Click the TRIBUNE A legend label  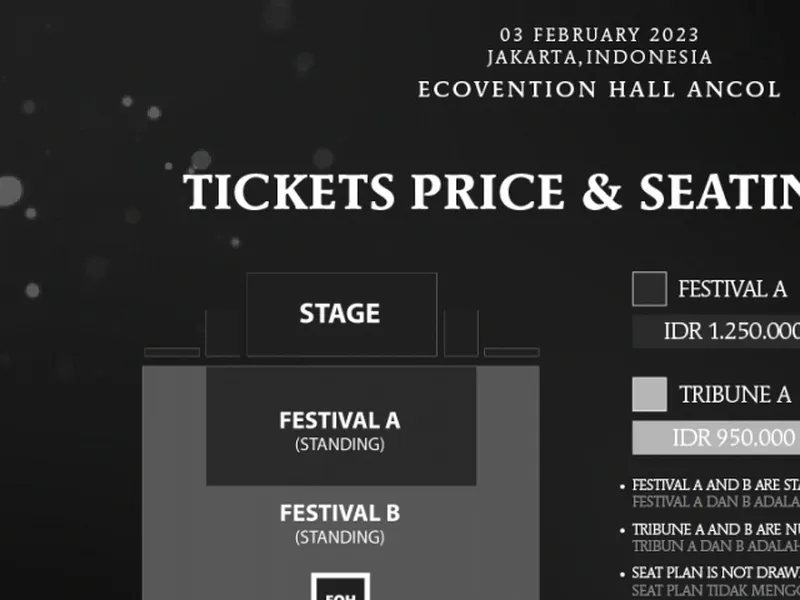[x=735, y=394]
